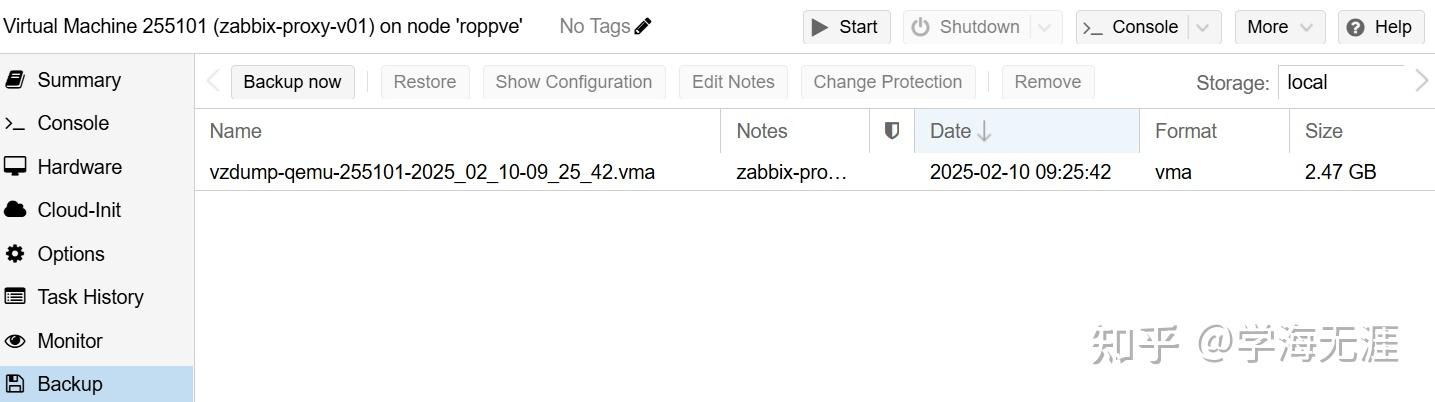Start the virtual machine
1435x402 pixels.
click(846, 27)
